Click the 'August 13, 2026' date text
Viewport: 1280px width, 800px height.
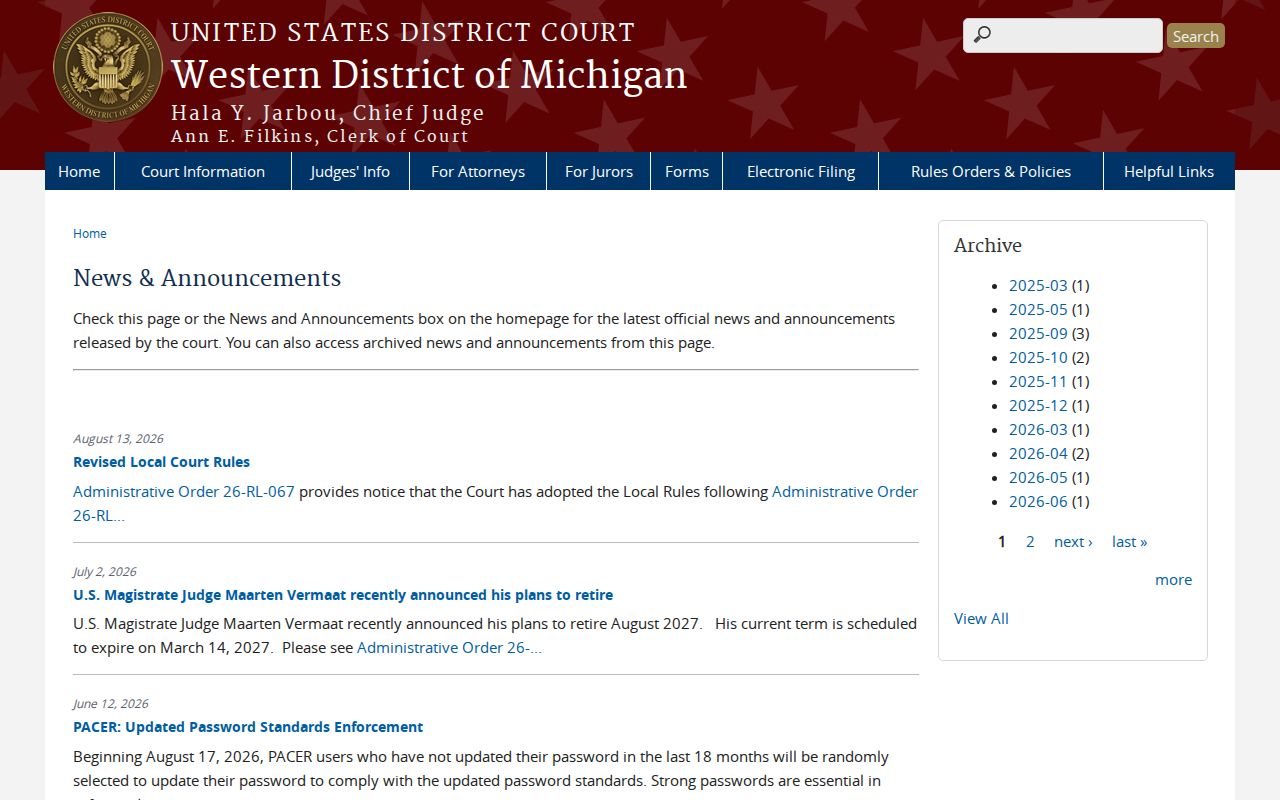[x=118, y=439]
